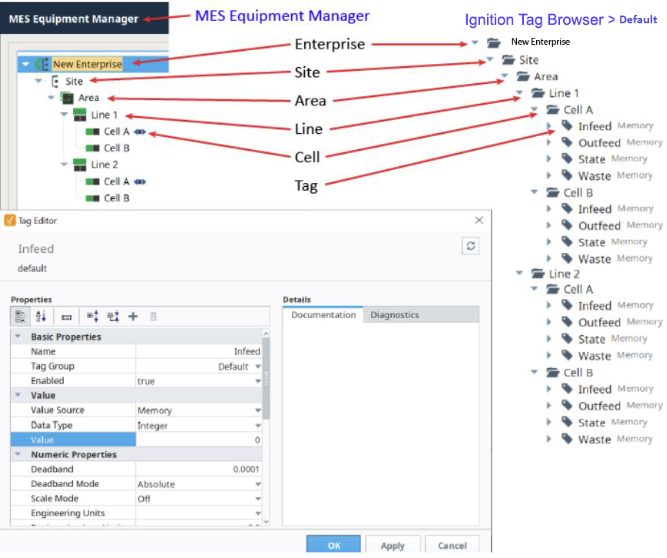Click the OK button

pyautogui.click(x=333, y=545)
